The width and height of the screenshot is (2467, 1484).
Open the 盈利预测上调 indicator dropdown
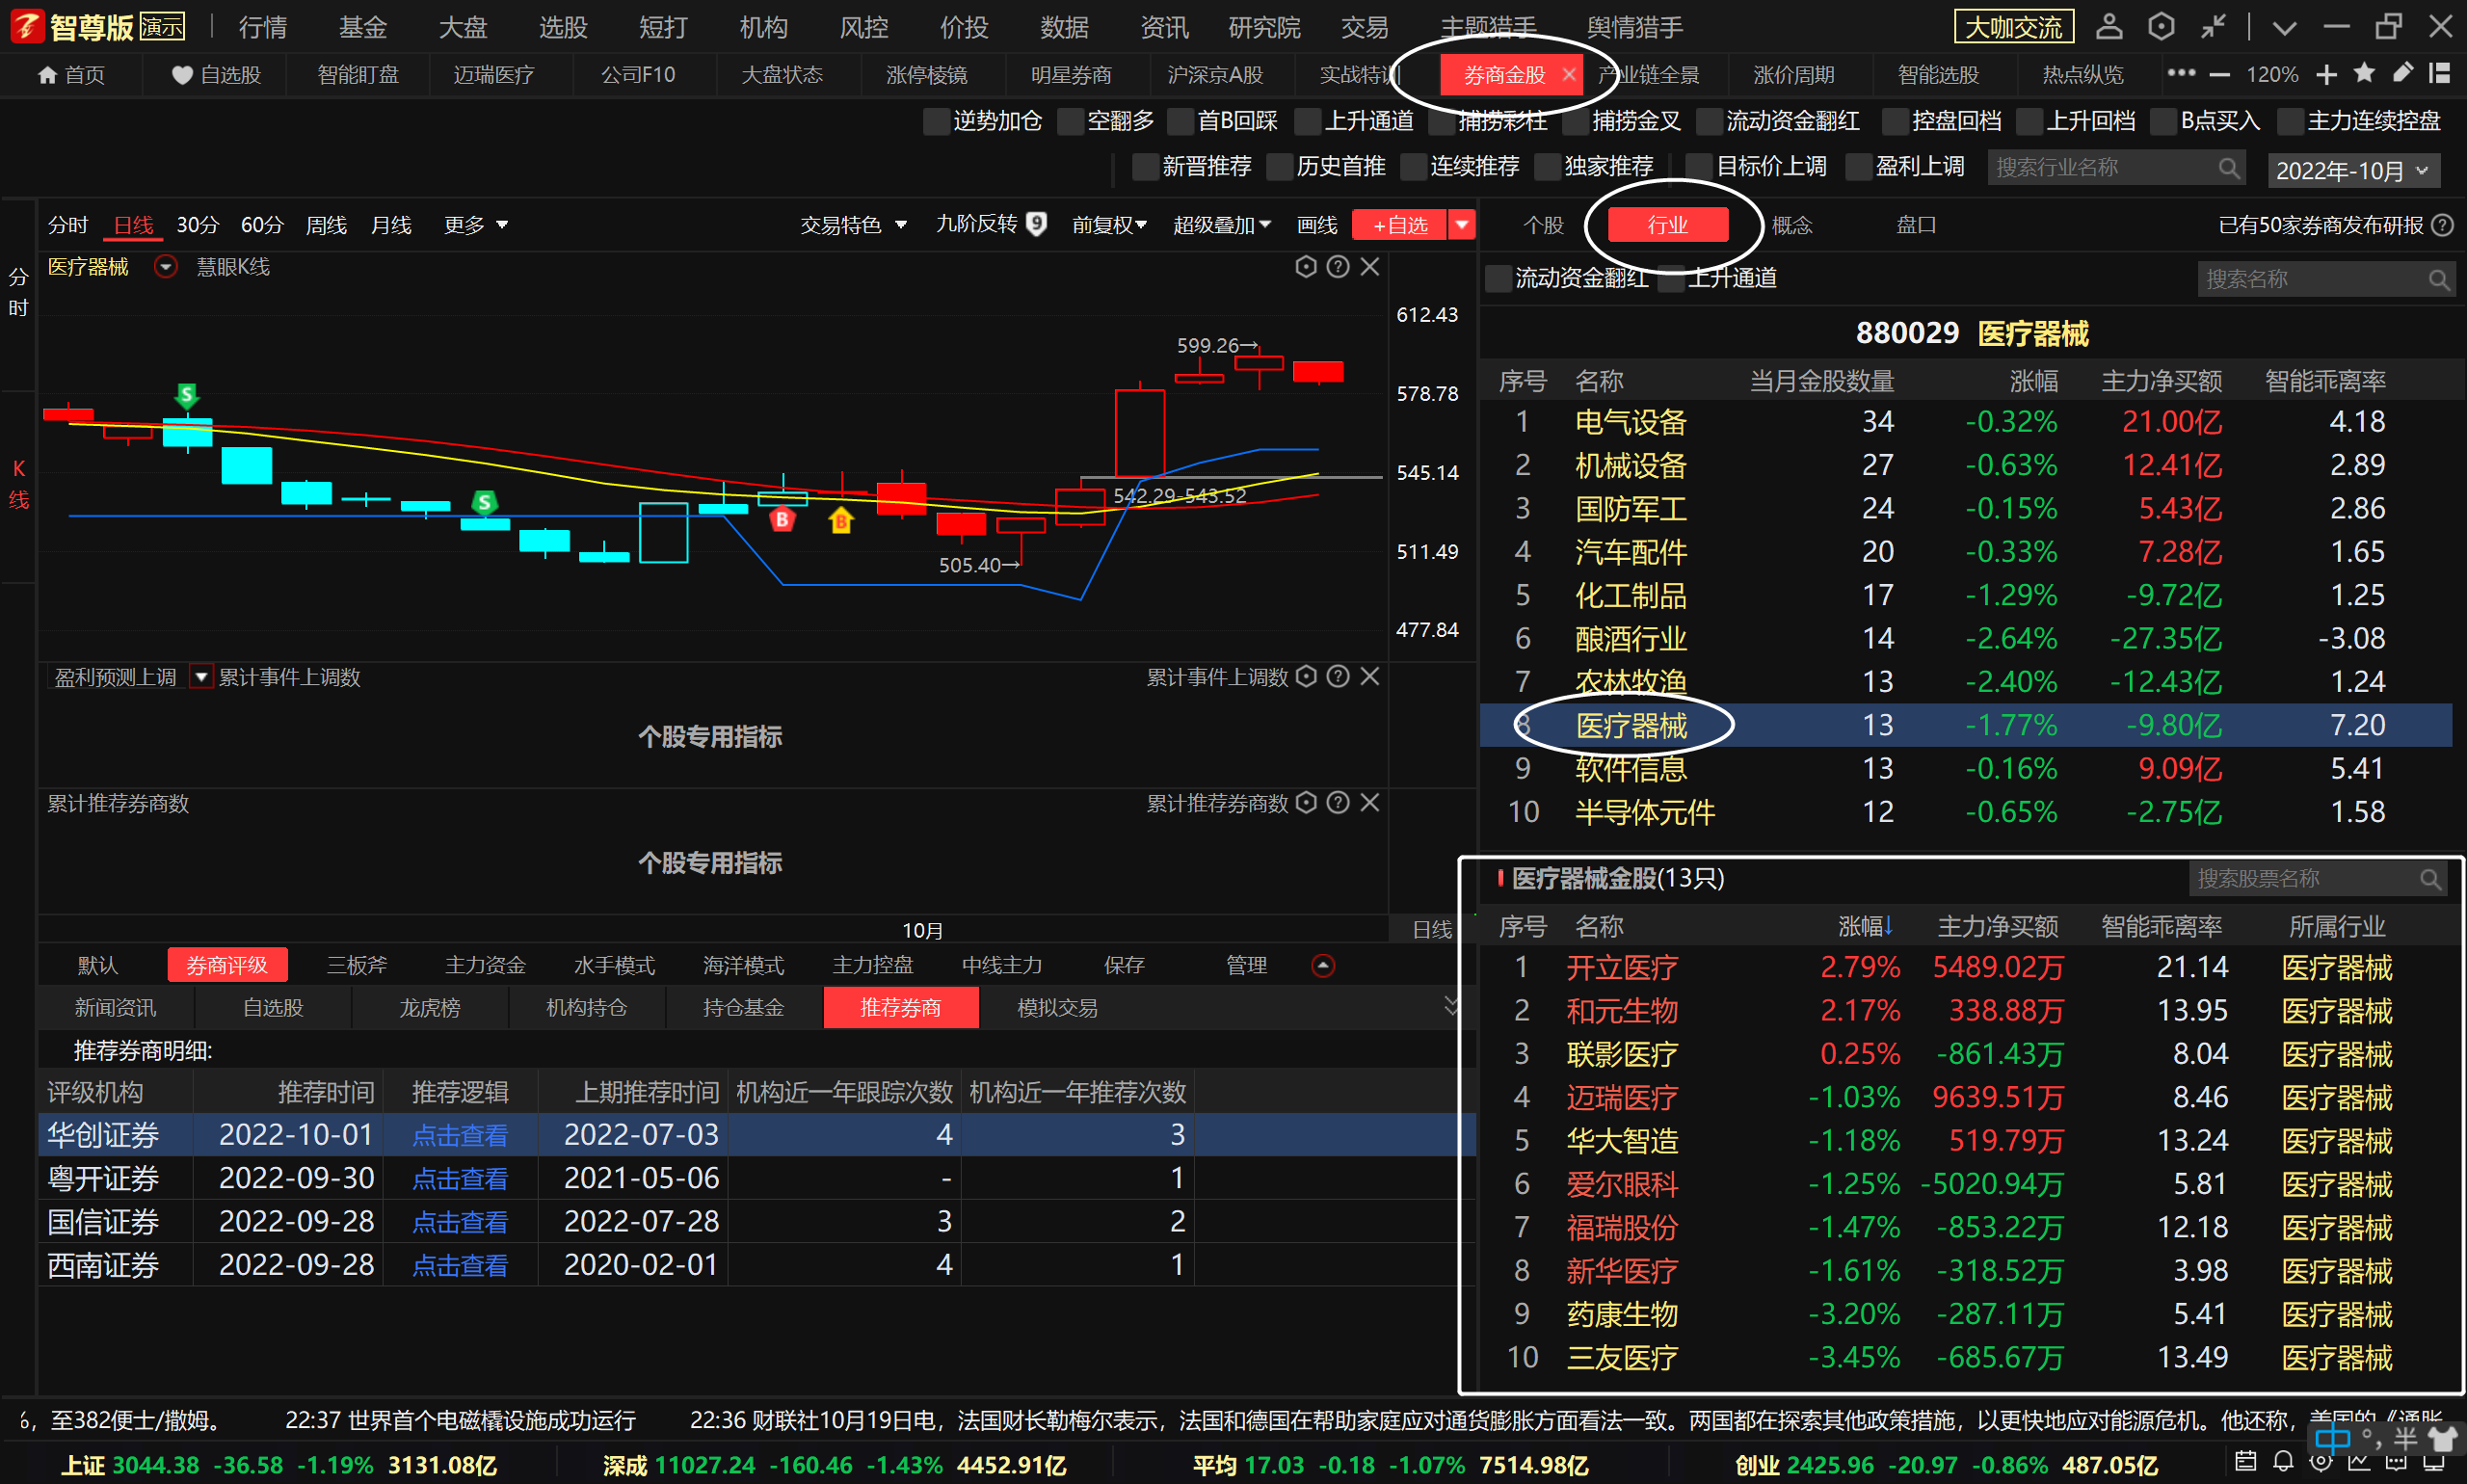pos(201,677)
